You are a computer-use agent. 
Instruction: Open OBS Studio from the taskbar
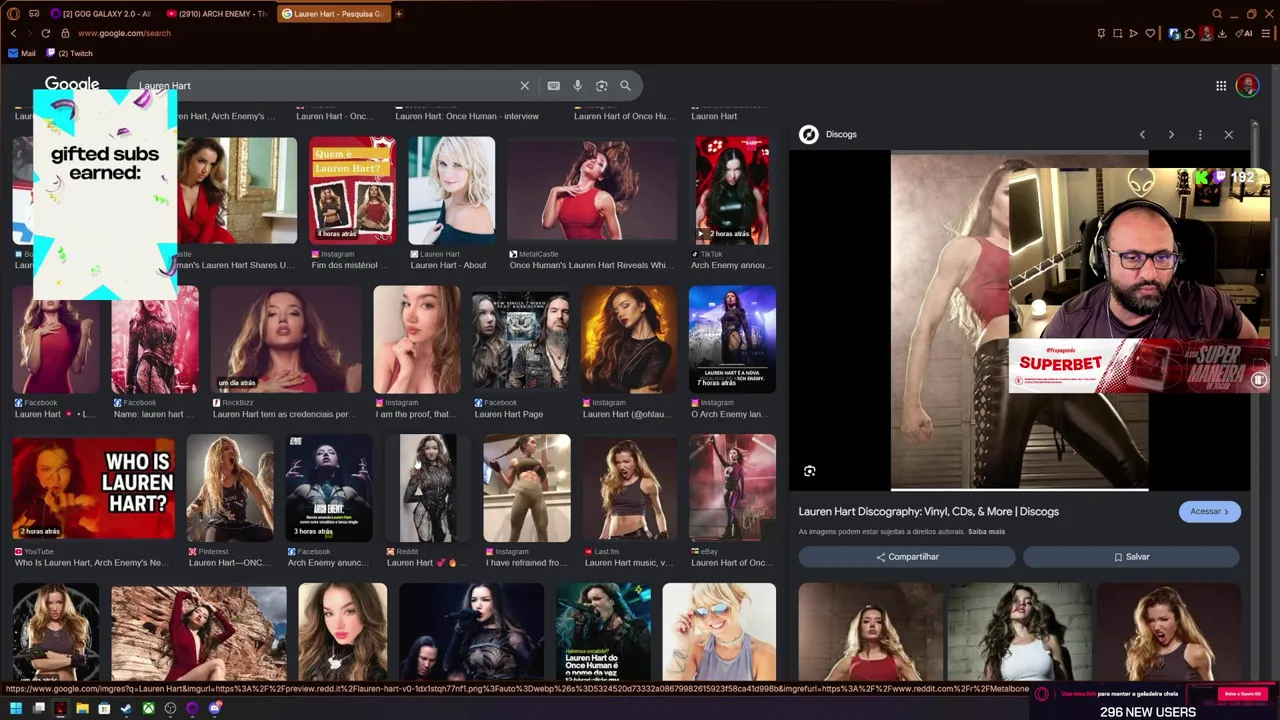pos(170,709)
